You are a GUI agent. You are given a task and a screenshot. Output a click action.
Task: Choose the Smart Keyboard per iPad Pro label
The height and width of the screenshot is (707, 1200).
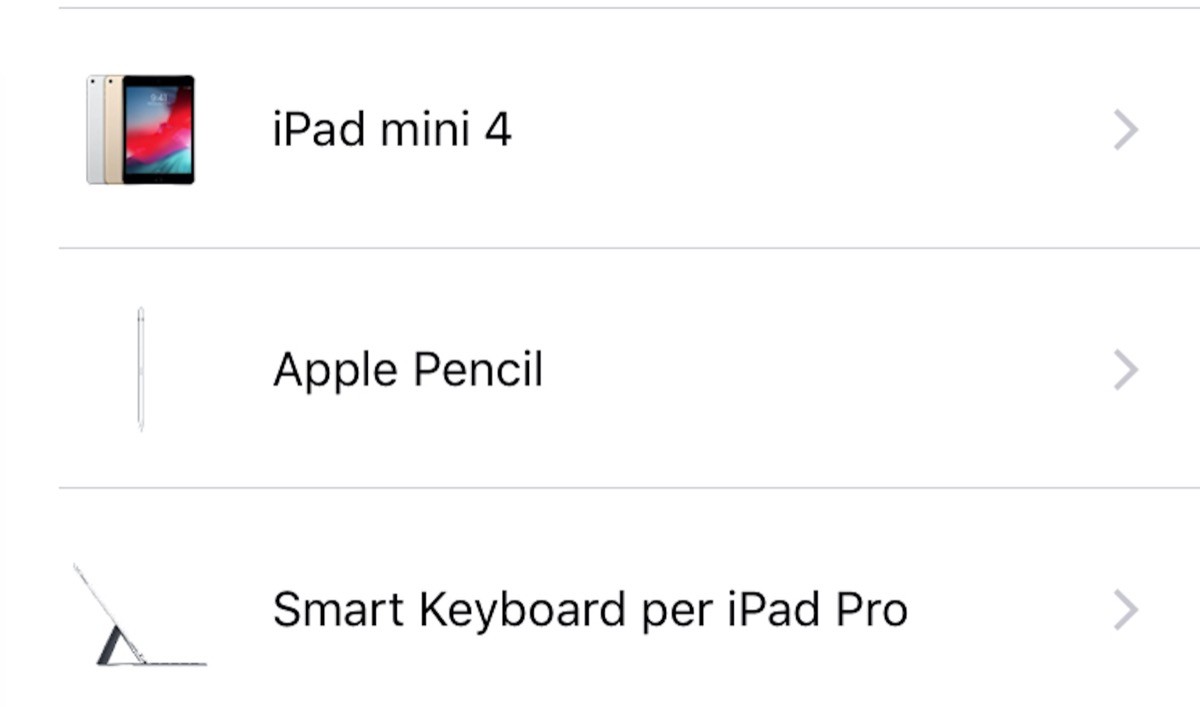tap(590, 610)
